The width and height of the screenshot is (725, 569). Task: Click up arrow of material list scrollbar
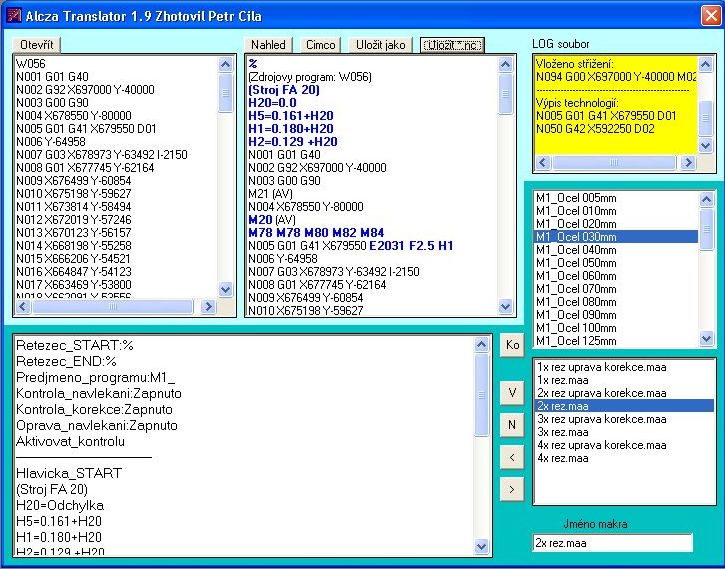[707, 199]
